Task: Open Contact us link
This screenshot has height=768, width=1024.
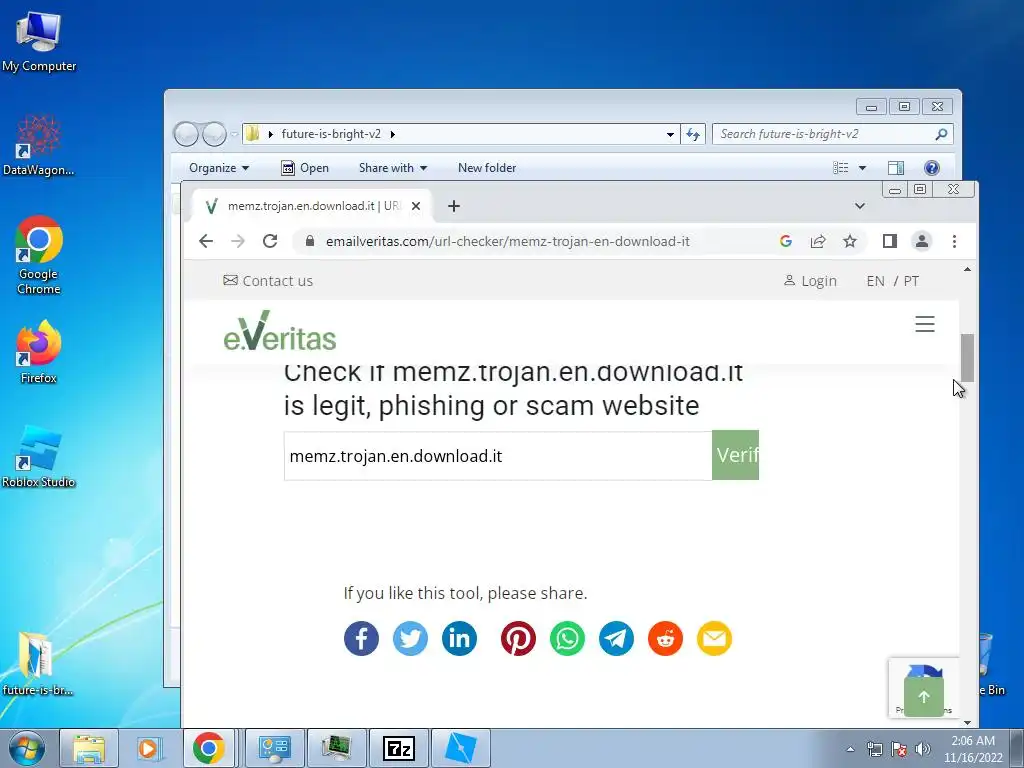Action: tap(268, 281)
